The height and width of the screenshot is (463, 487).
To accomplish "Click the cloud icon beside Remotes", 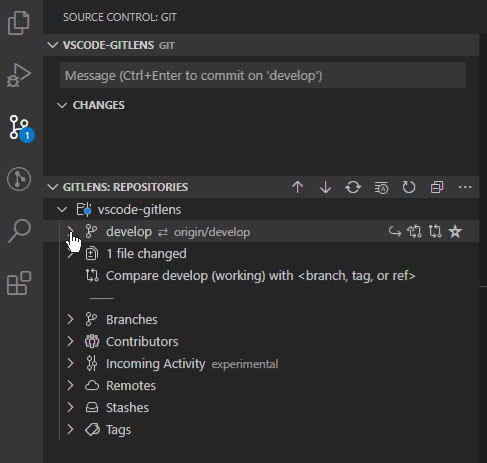I will coord(92,386).
